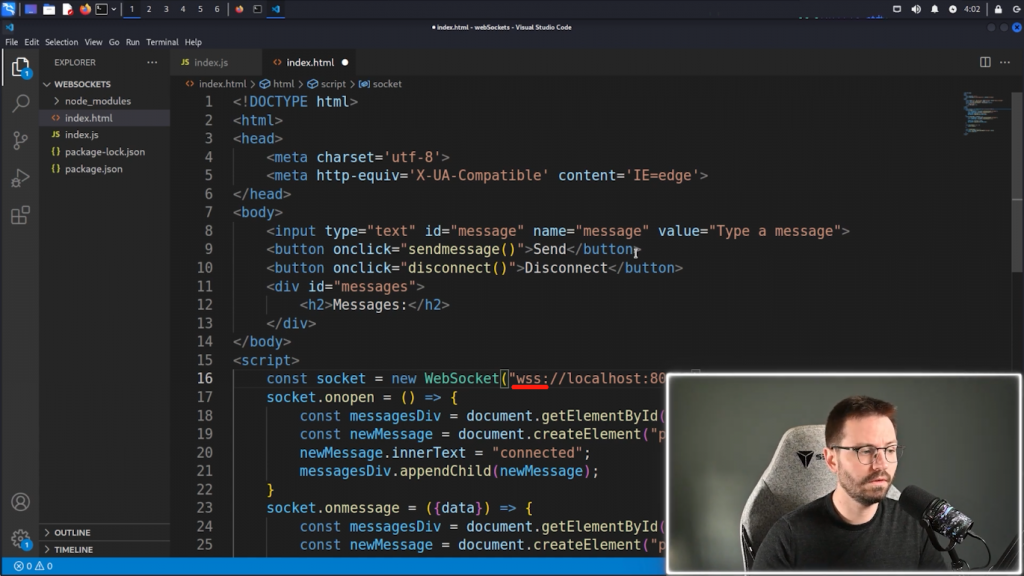Open the Explorer view in the activity bar

point(20,67)
